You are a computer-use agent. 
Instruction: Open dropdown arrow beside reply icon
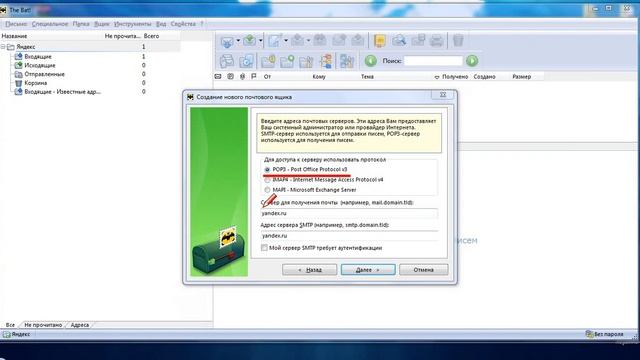click(308, 41)
